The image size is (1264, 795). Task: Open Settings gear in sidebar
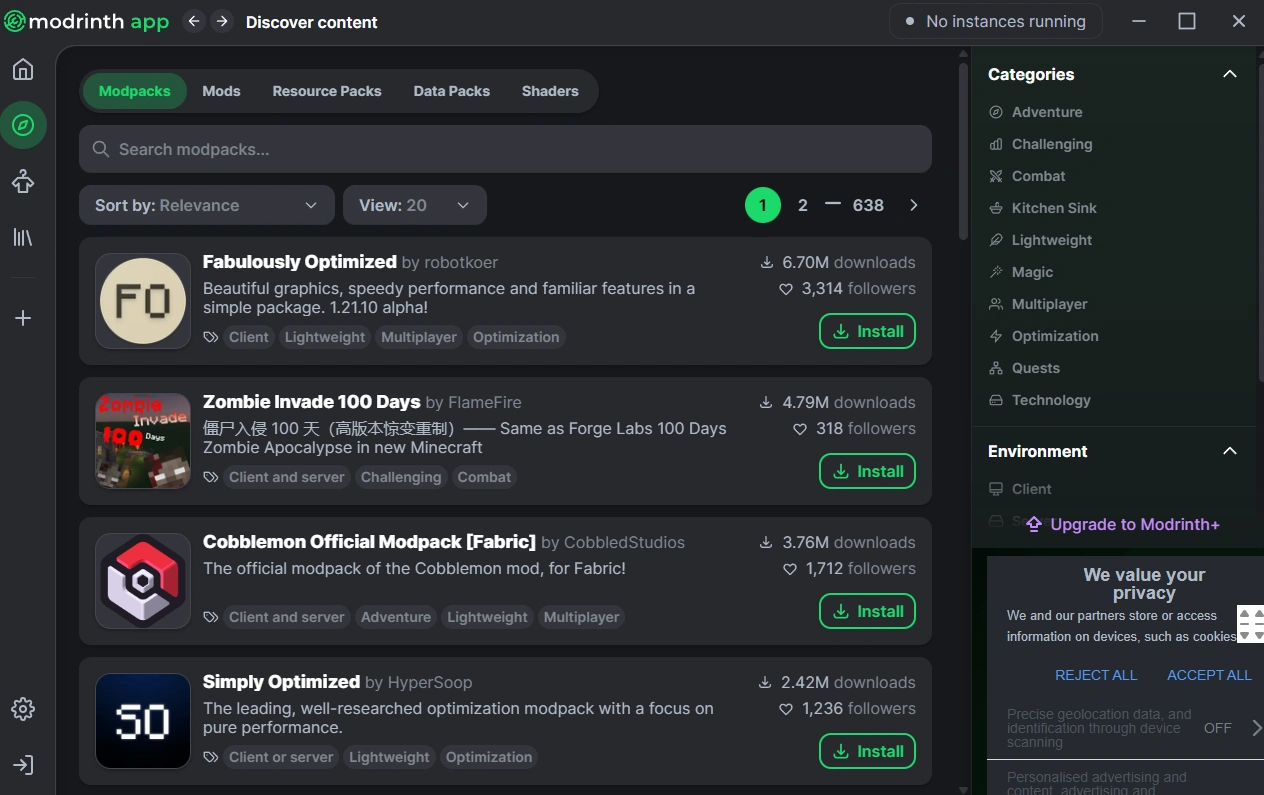23,709
